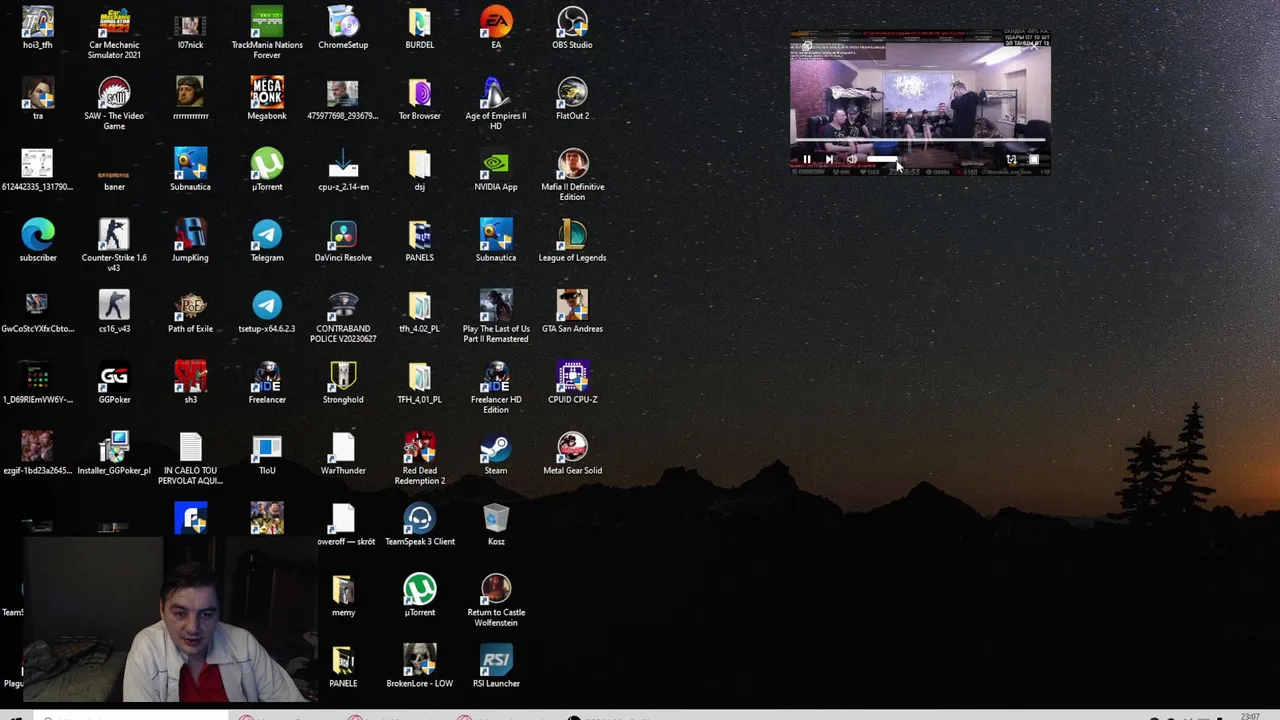Launch Car Mechanic Simulator 2021

click(x=114, y=32)
